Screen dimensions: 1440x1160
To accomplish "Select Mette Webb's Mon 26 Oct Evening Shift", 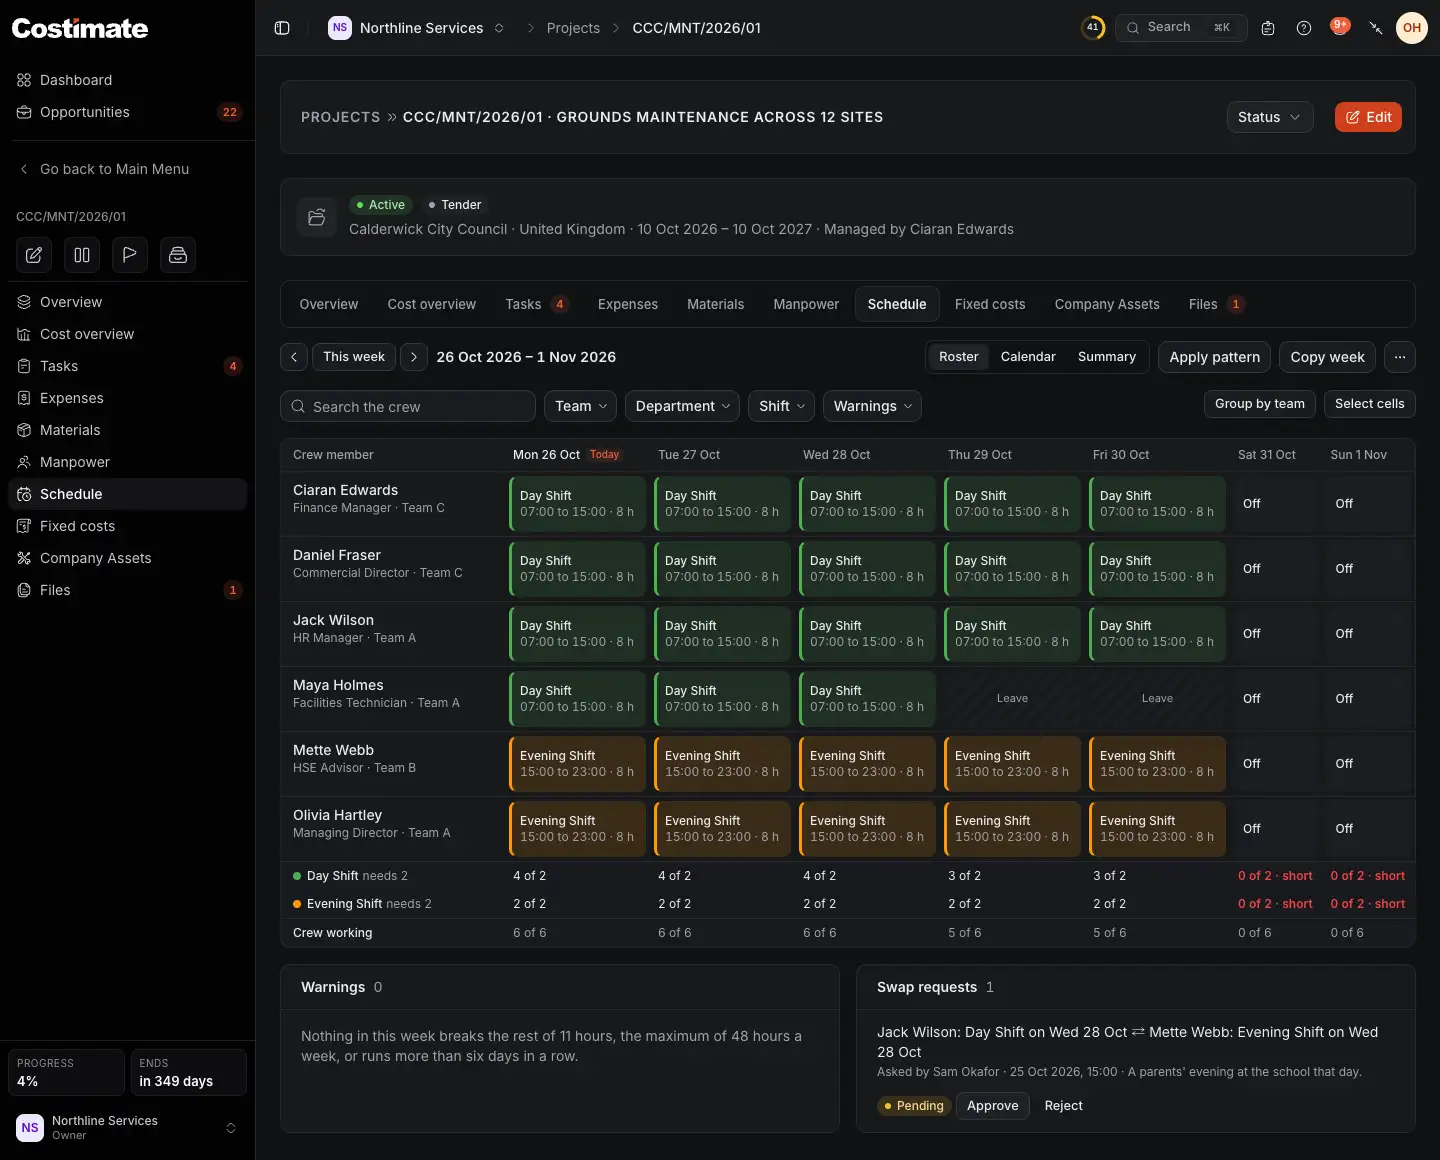I will tap(577, 764).
